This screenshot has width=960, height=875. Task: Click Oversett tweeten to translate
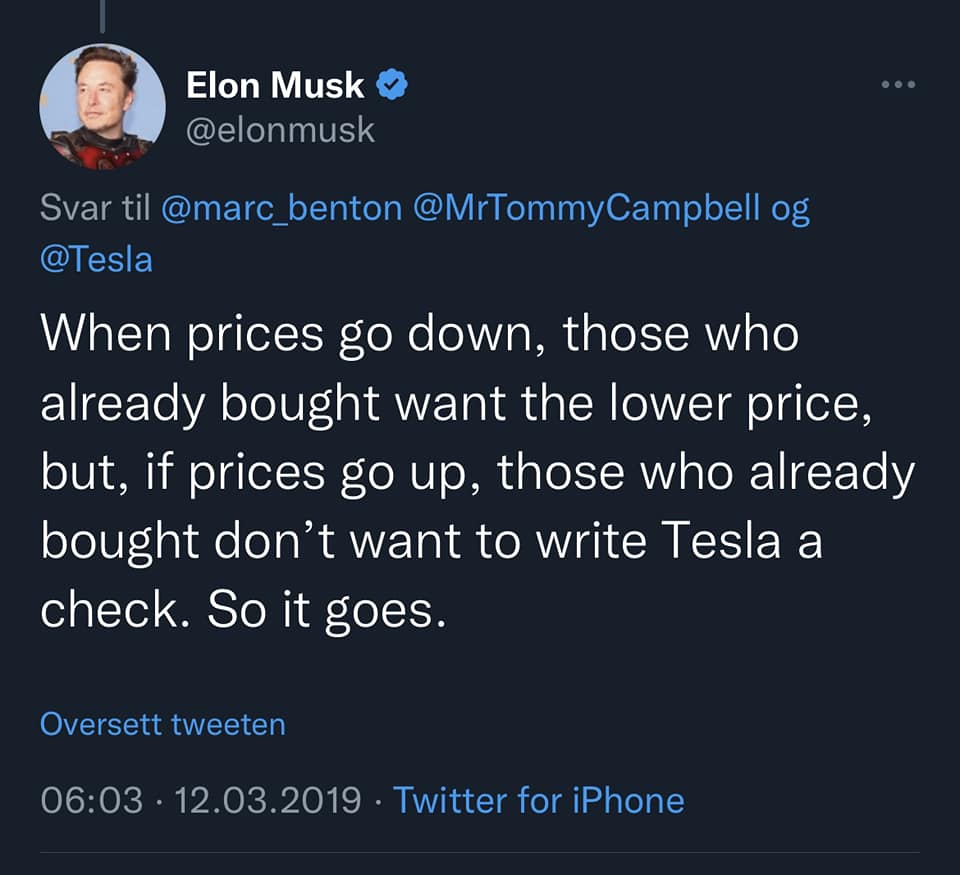pos(163,724)
